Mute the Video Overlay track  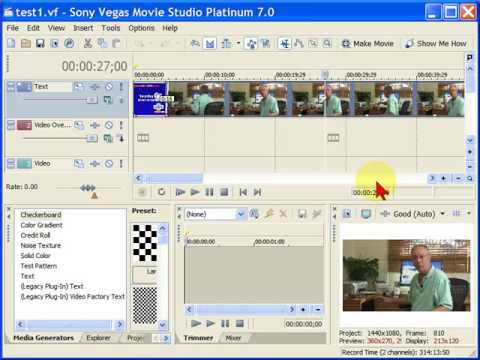click(109, 125)
